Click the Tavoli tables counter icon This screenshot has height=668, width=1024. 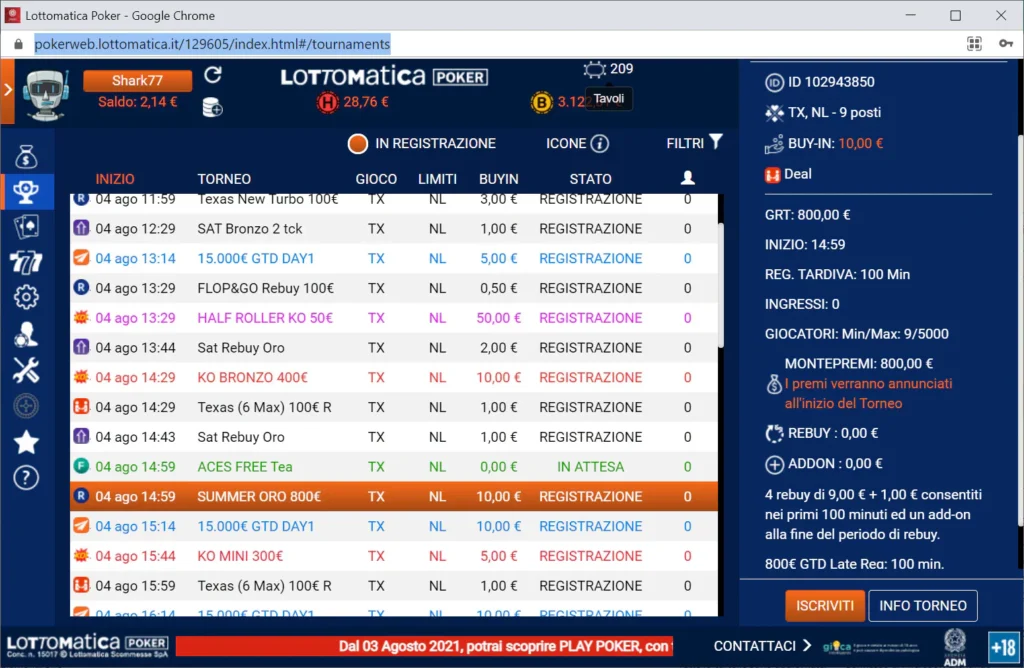594,69
